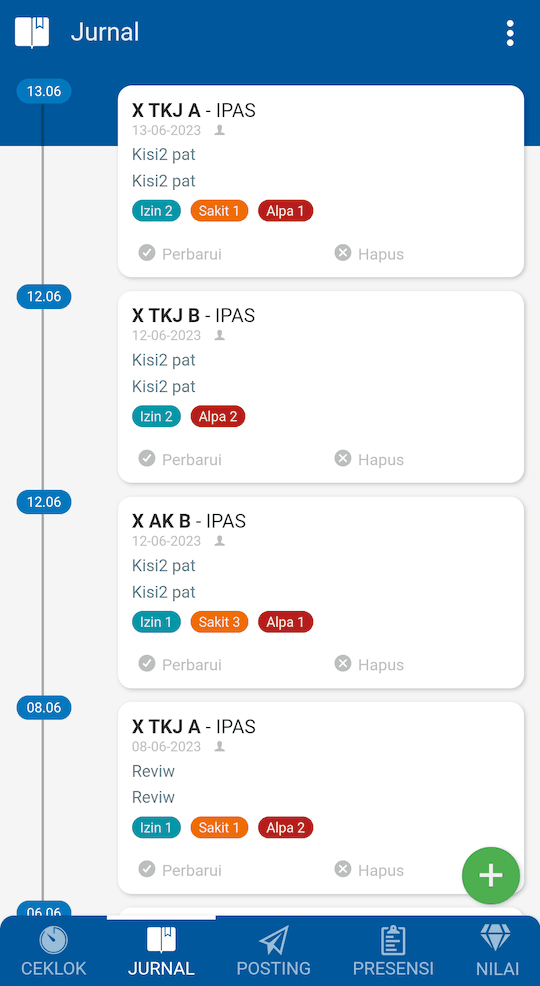Click Perbarui on the X TKJ B entry
The image size is (540, 986).
(180, 459)
